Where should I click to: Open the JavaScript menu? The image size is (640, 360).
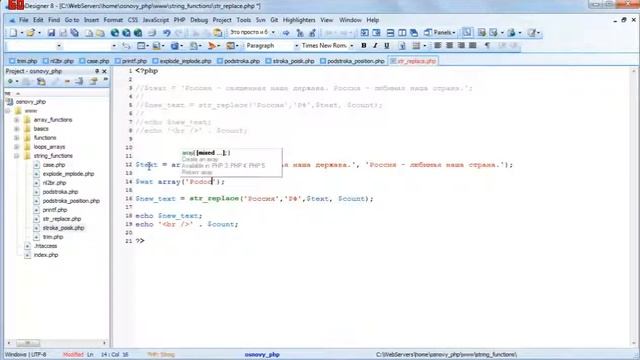pos(156,20)
